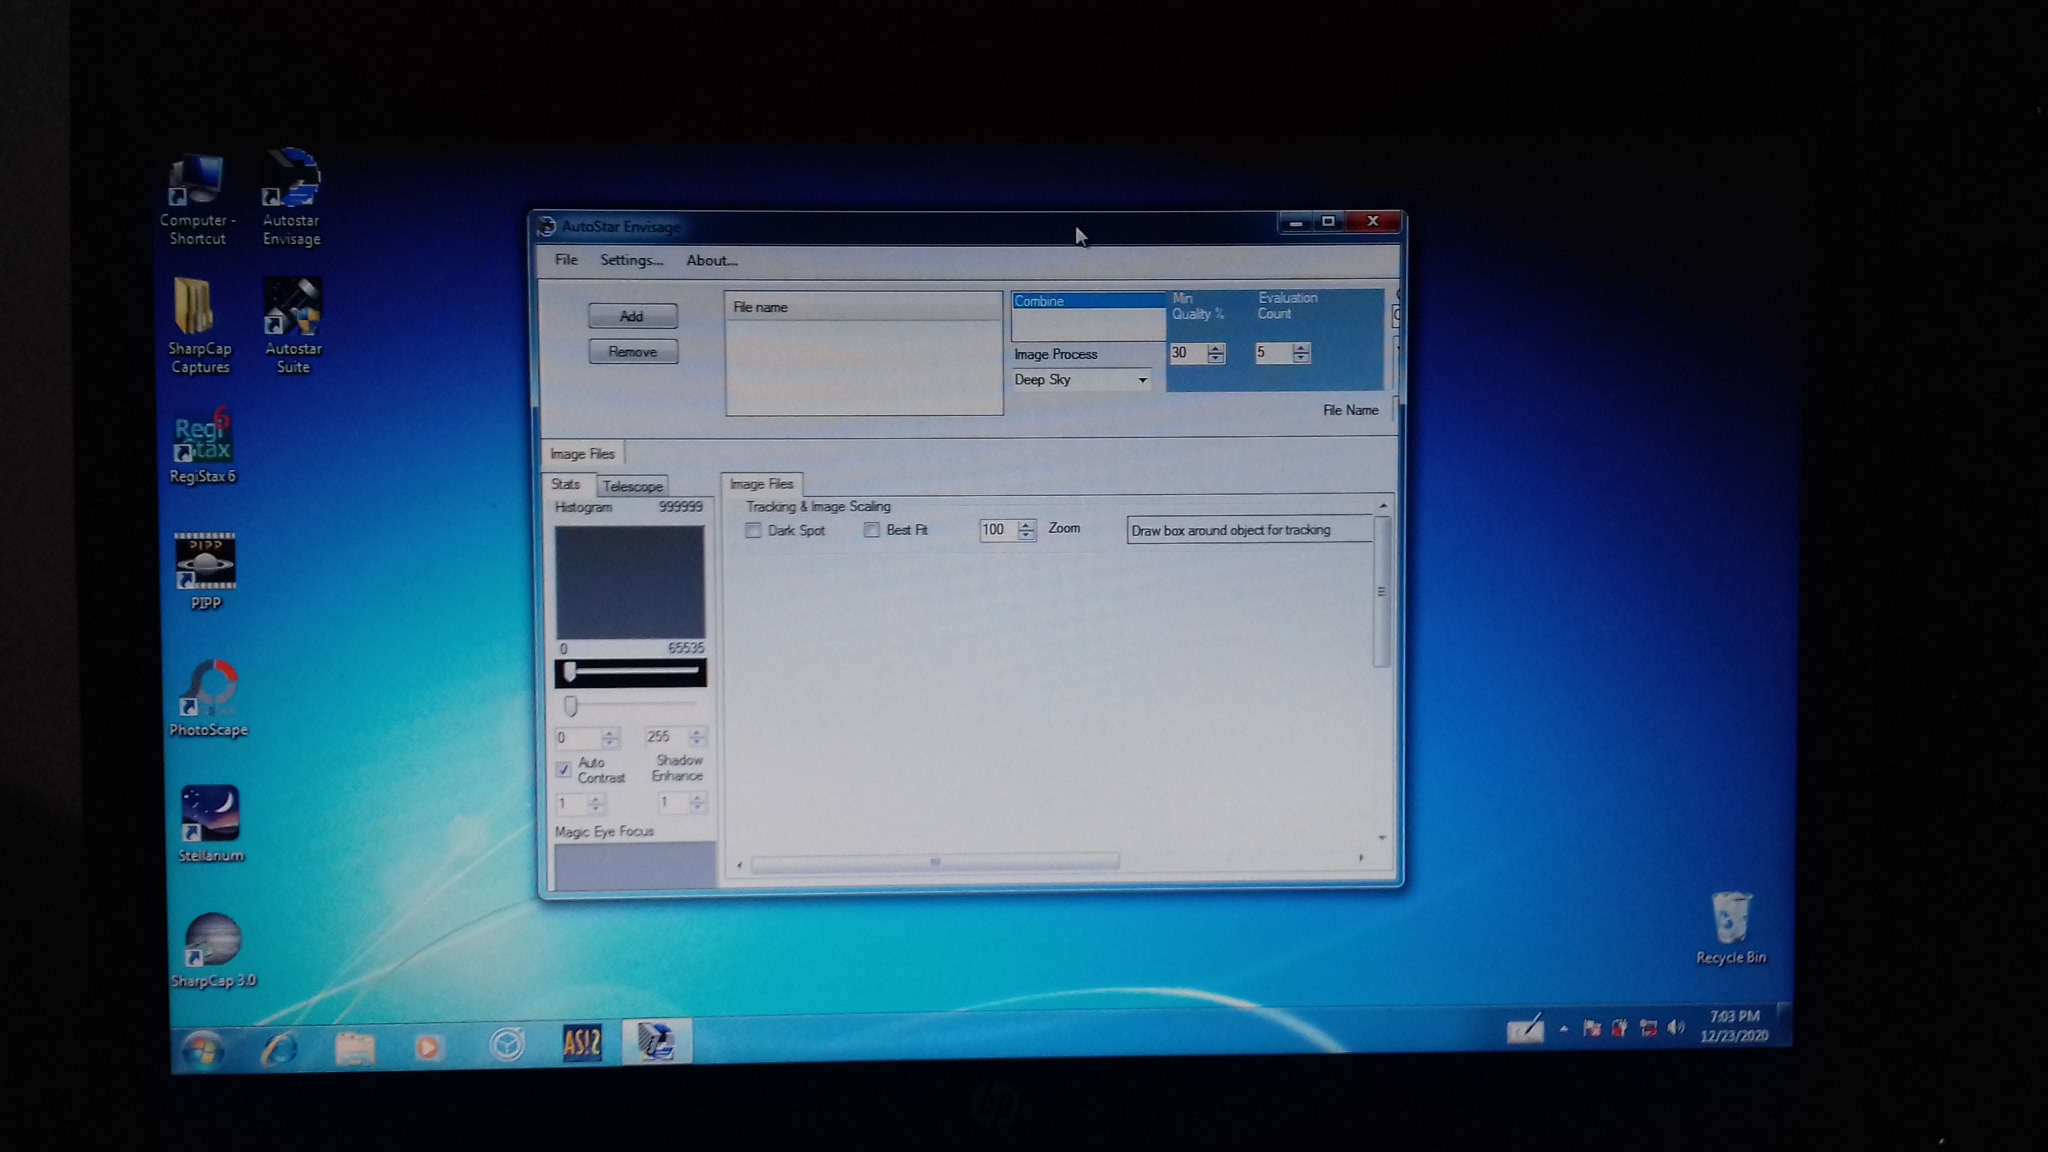2048x1152 pixels.
Task: Open the Settings... menu
Action: (631, 260)
